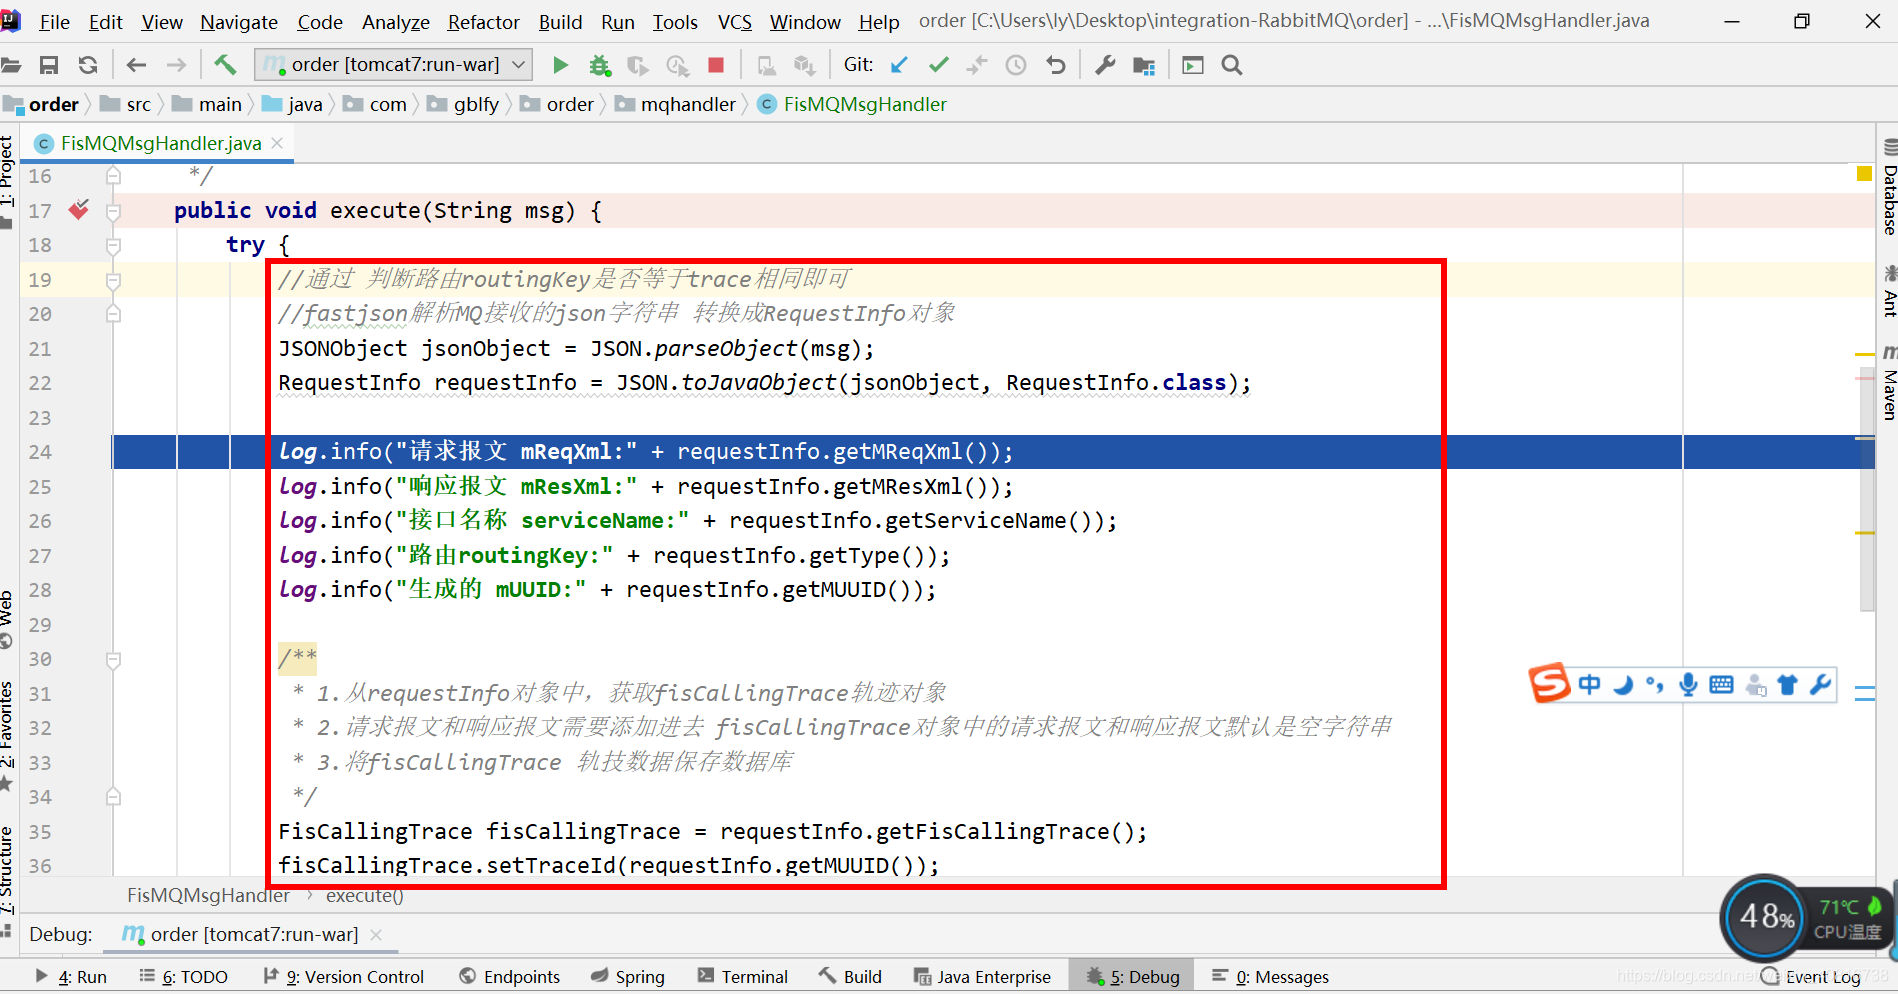Open the Java Enterprise tool window

tap(983, 977)
